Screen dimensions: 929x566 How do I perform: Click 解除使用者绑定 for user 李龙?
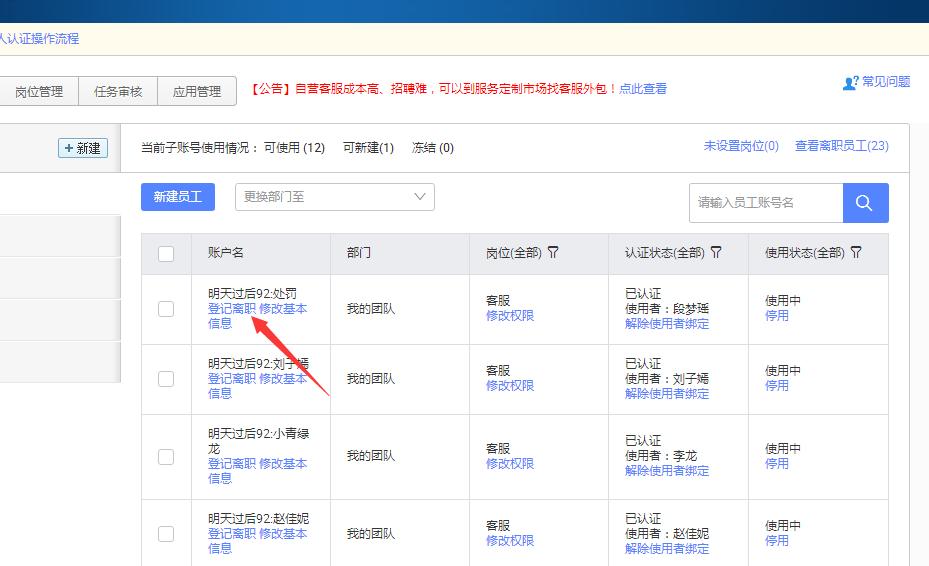667,471
